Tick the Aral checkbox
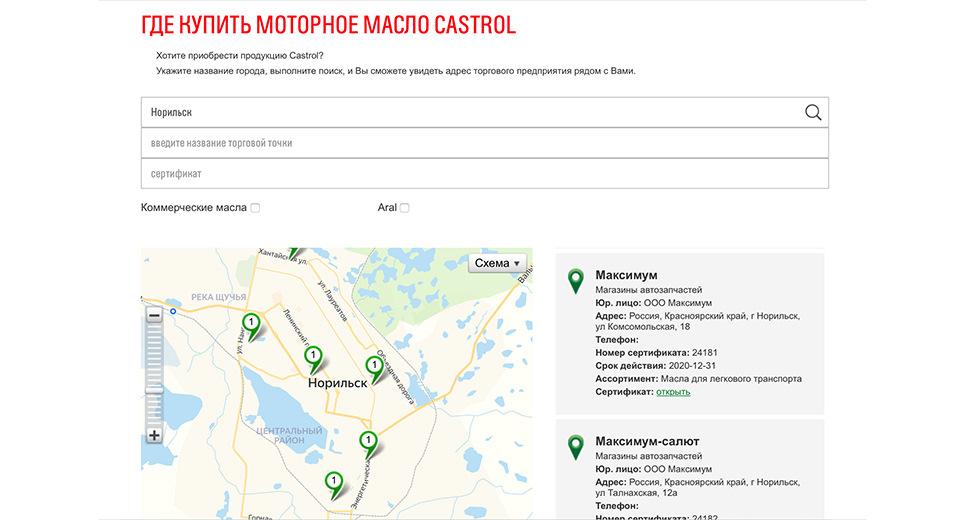This screenshot has width=960, height=520. click(404, 208)
